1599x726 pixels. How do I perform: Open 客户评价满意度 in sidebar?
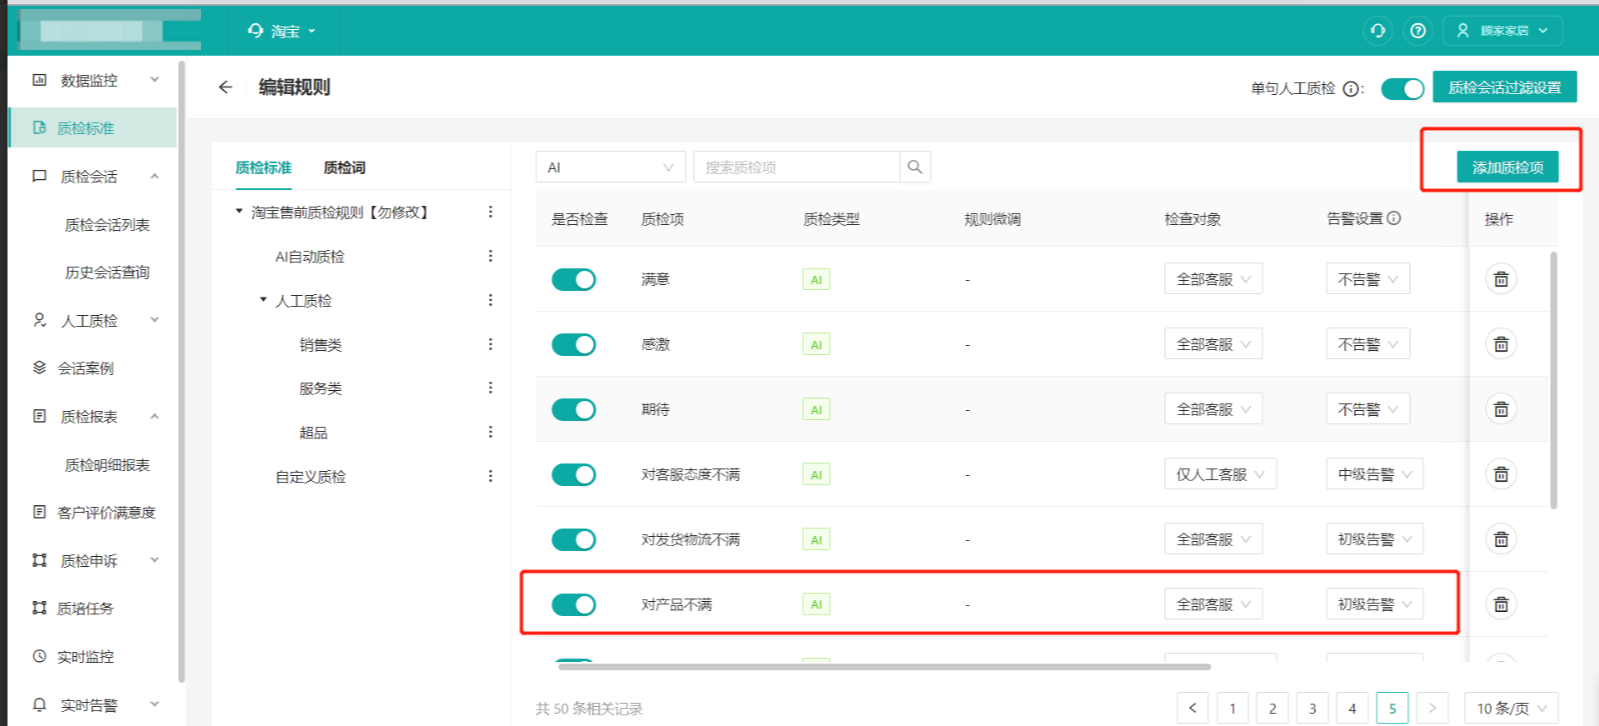106,512
